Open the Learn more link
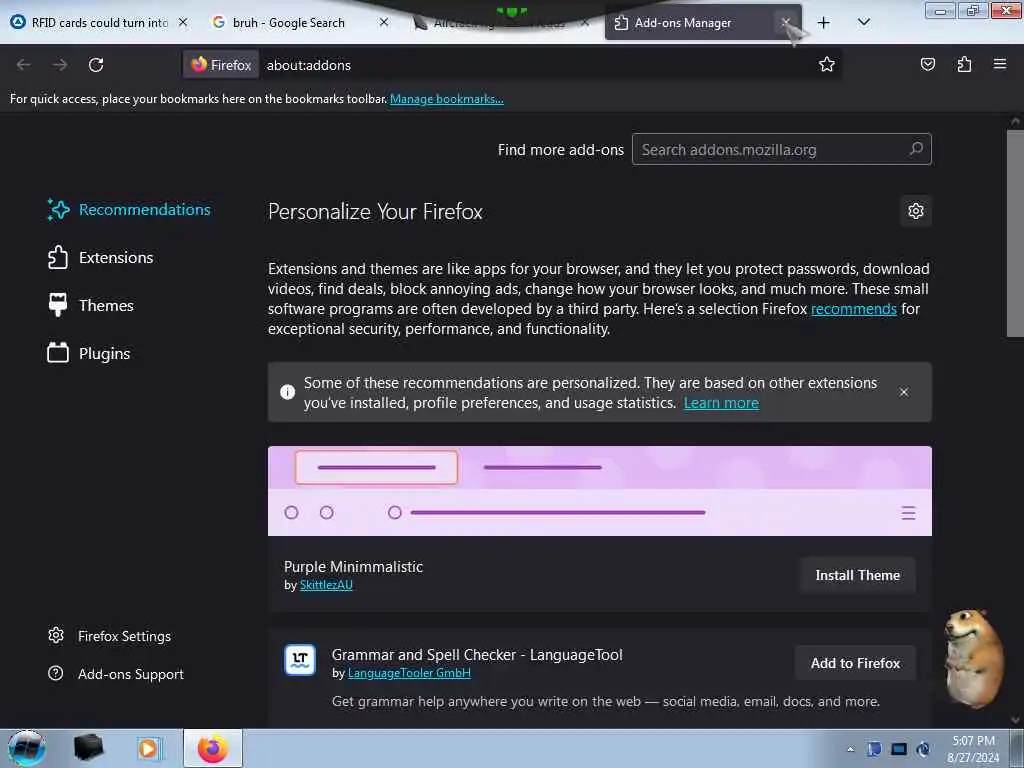This screenshot has height=768, width=1024. coord(721,403)
